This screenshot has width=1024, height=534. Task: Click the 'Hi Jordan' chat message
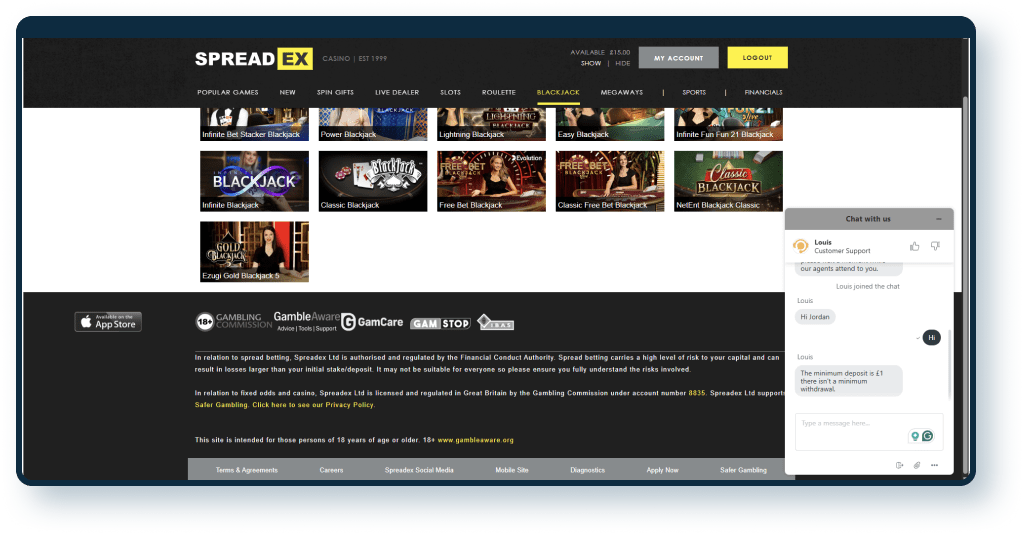tap(815, 317)
